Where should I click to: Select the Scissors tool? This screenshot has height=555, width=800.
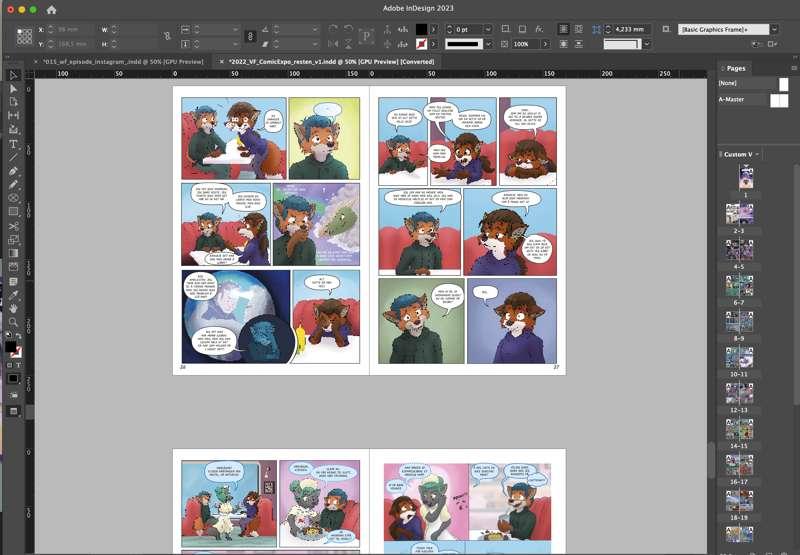tap(13, 226)
